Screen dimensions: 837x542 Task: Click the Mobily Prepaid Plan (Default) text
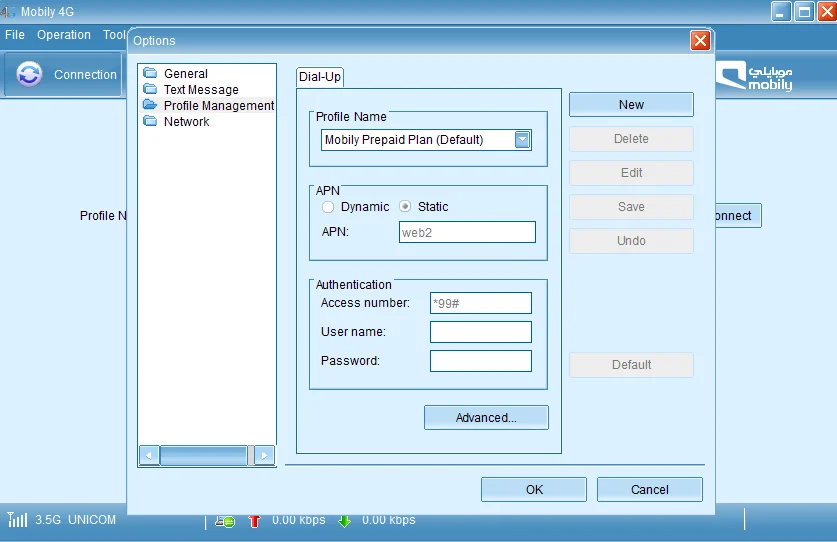pyautogui.click(x=404, y=140)
